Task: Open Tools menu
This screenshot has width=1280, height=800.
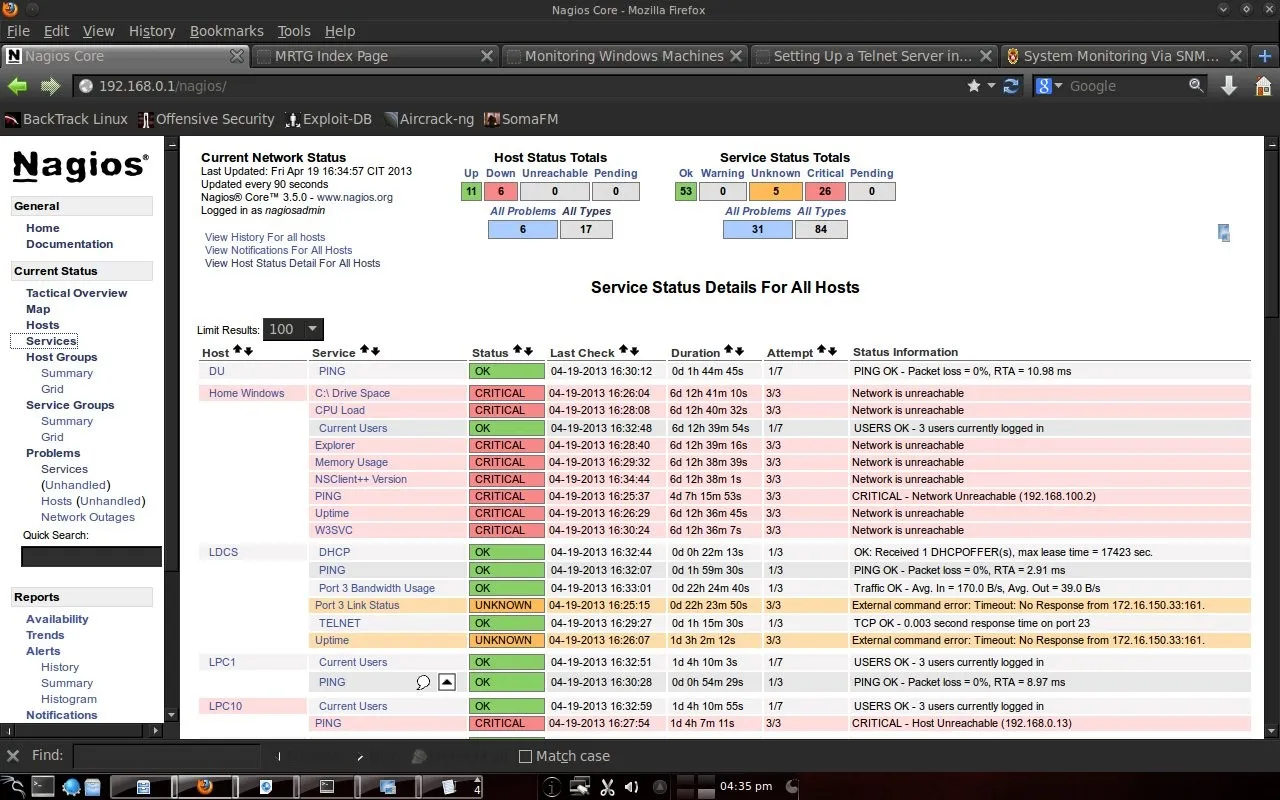Action: coord(294,31)
